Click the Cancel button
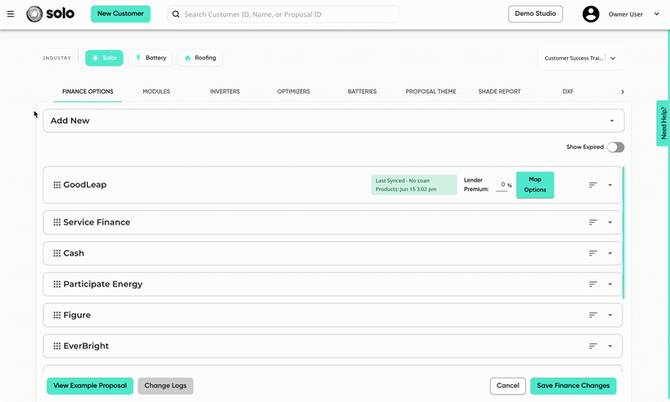 point(508,386)
